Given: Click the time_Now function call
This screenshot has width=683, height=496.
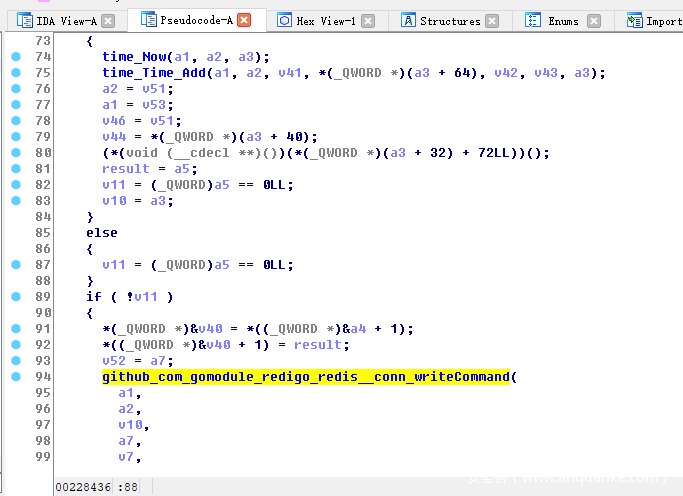Looking at the screenshot, I should pyautogui.click(x=135, y=57).
